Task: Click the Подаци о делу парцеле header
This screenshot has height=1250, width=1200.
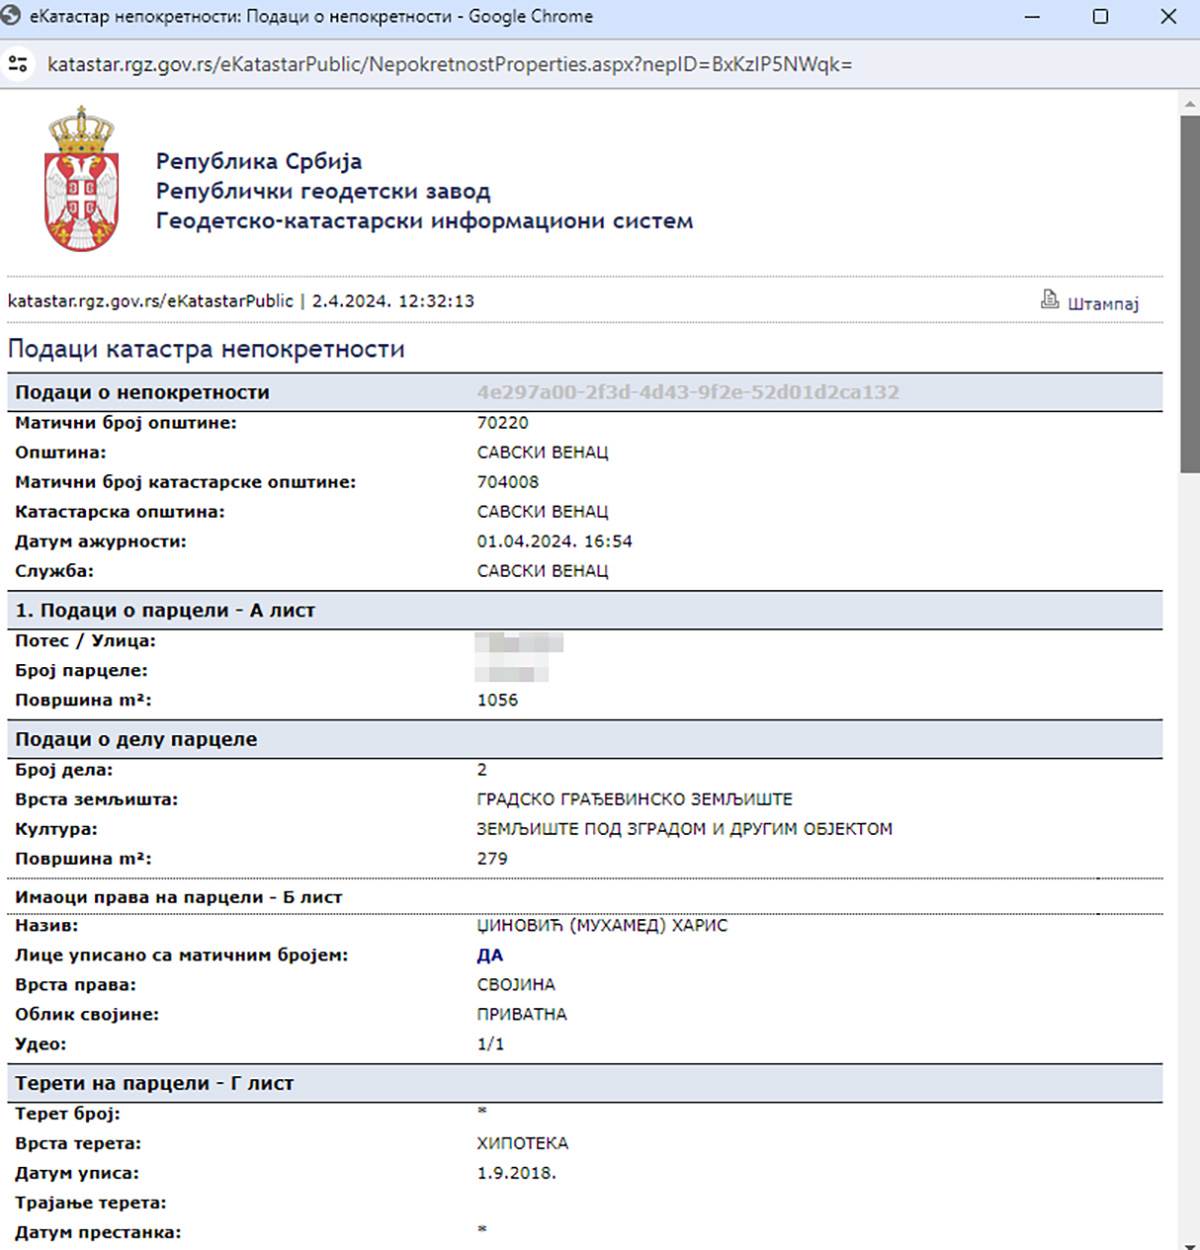Action: tap(136, 739)
